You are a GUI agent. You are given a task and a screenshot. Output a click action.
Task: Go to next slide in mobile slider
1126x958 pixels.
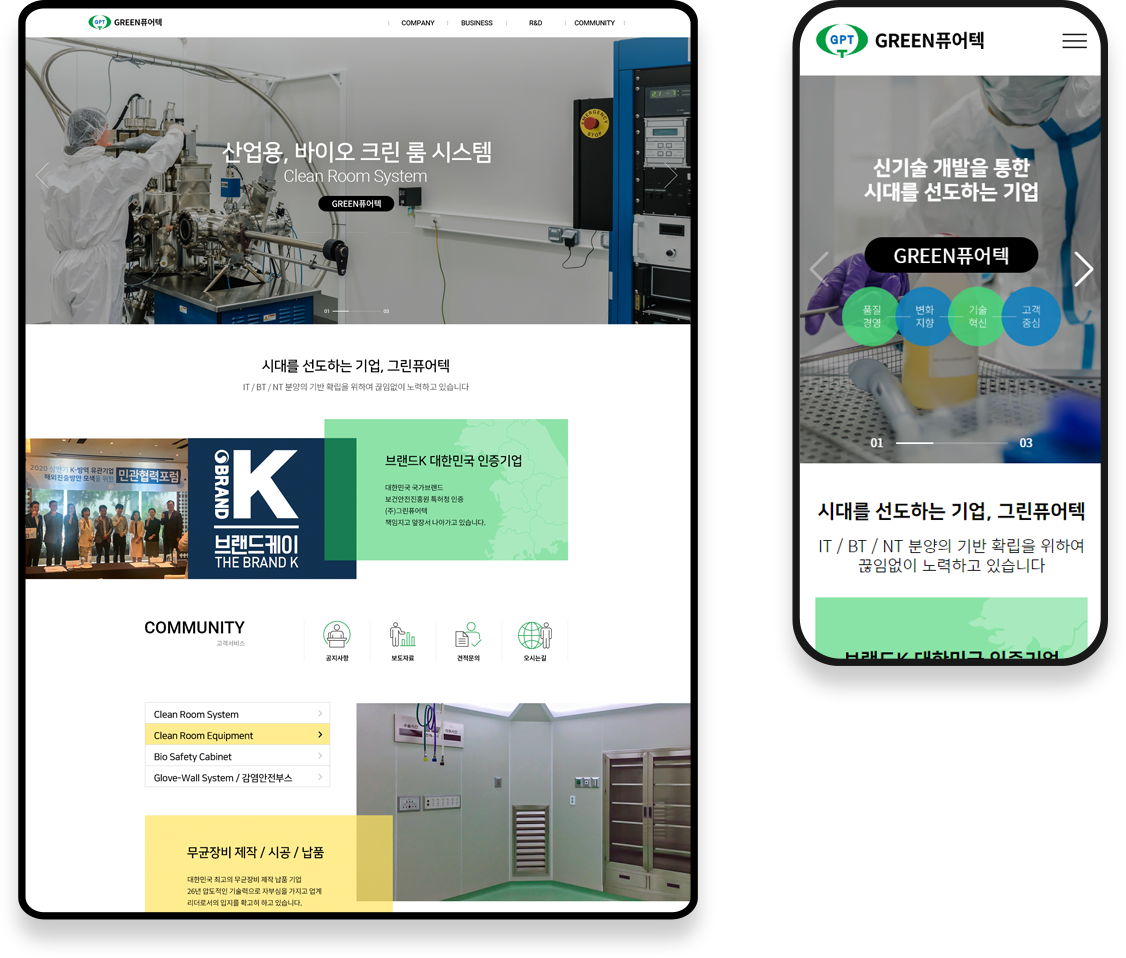click(1083, 269)
